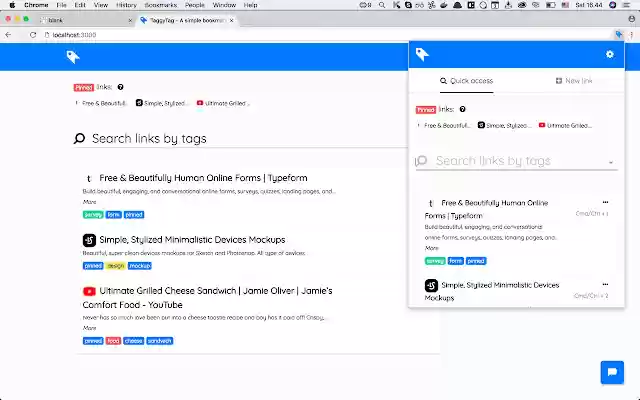Screen dimensions: 640x400
Task: Open the pinned Ultimate Grilled link in the popup
Action: tap(566, 125)
